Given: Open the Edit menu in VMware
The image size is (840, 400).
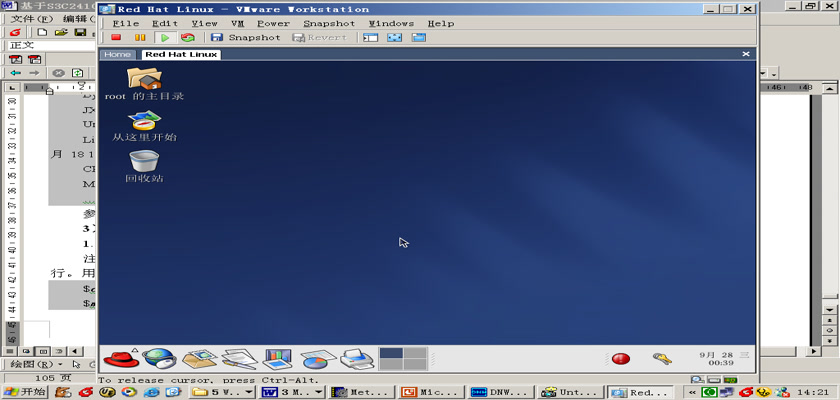Looking at the screenshot, I should coord(165,24).
